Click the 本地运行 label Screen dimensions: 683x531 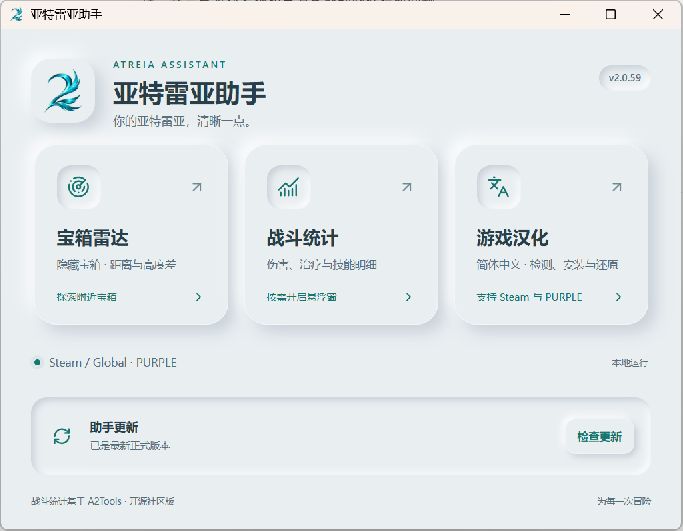pos(629,362)
